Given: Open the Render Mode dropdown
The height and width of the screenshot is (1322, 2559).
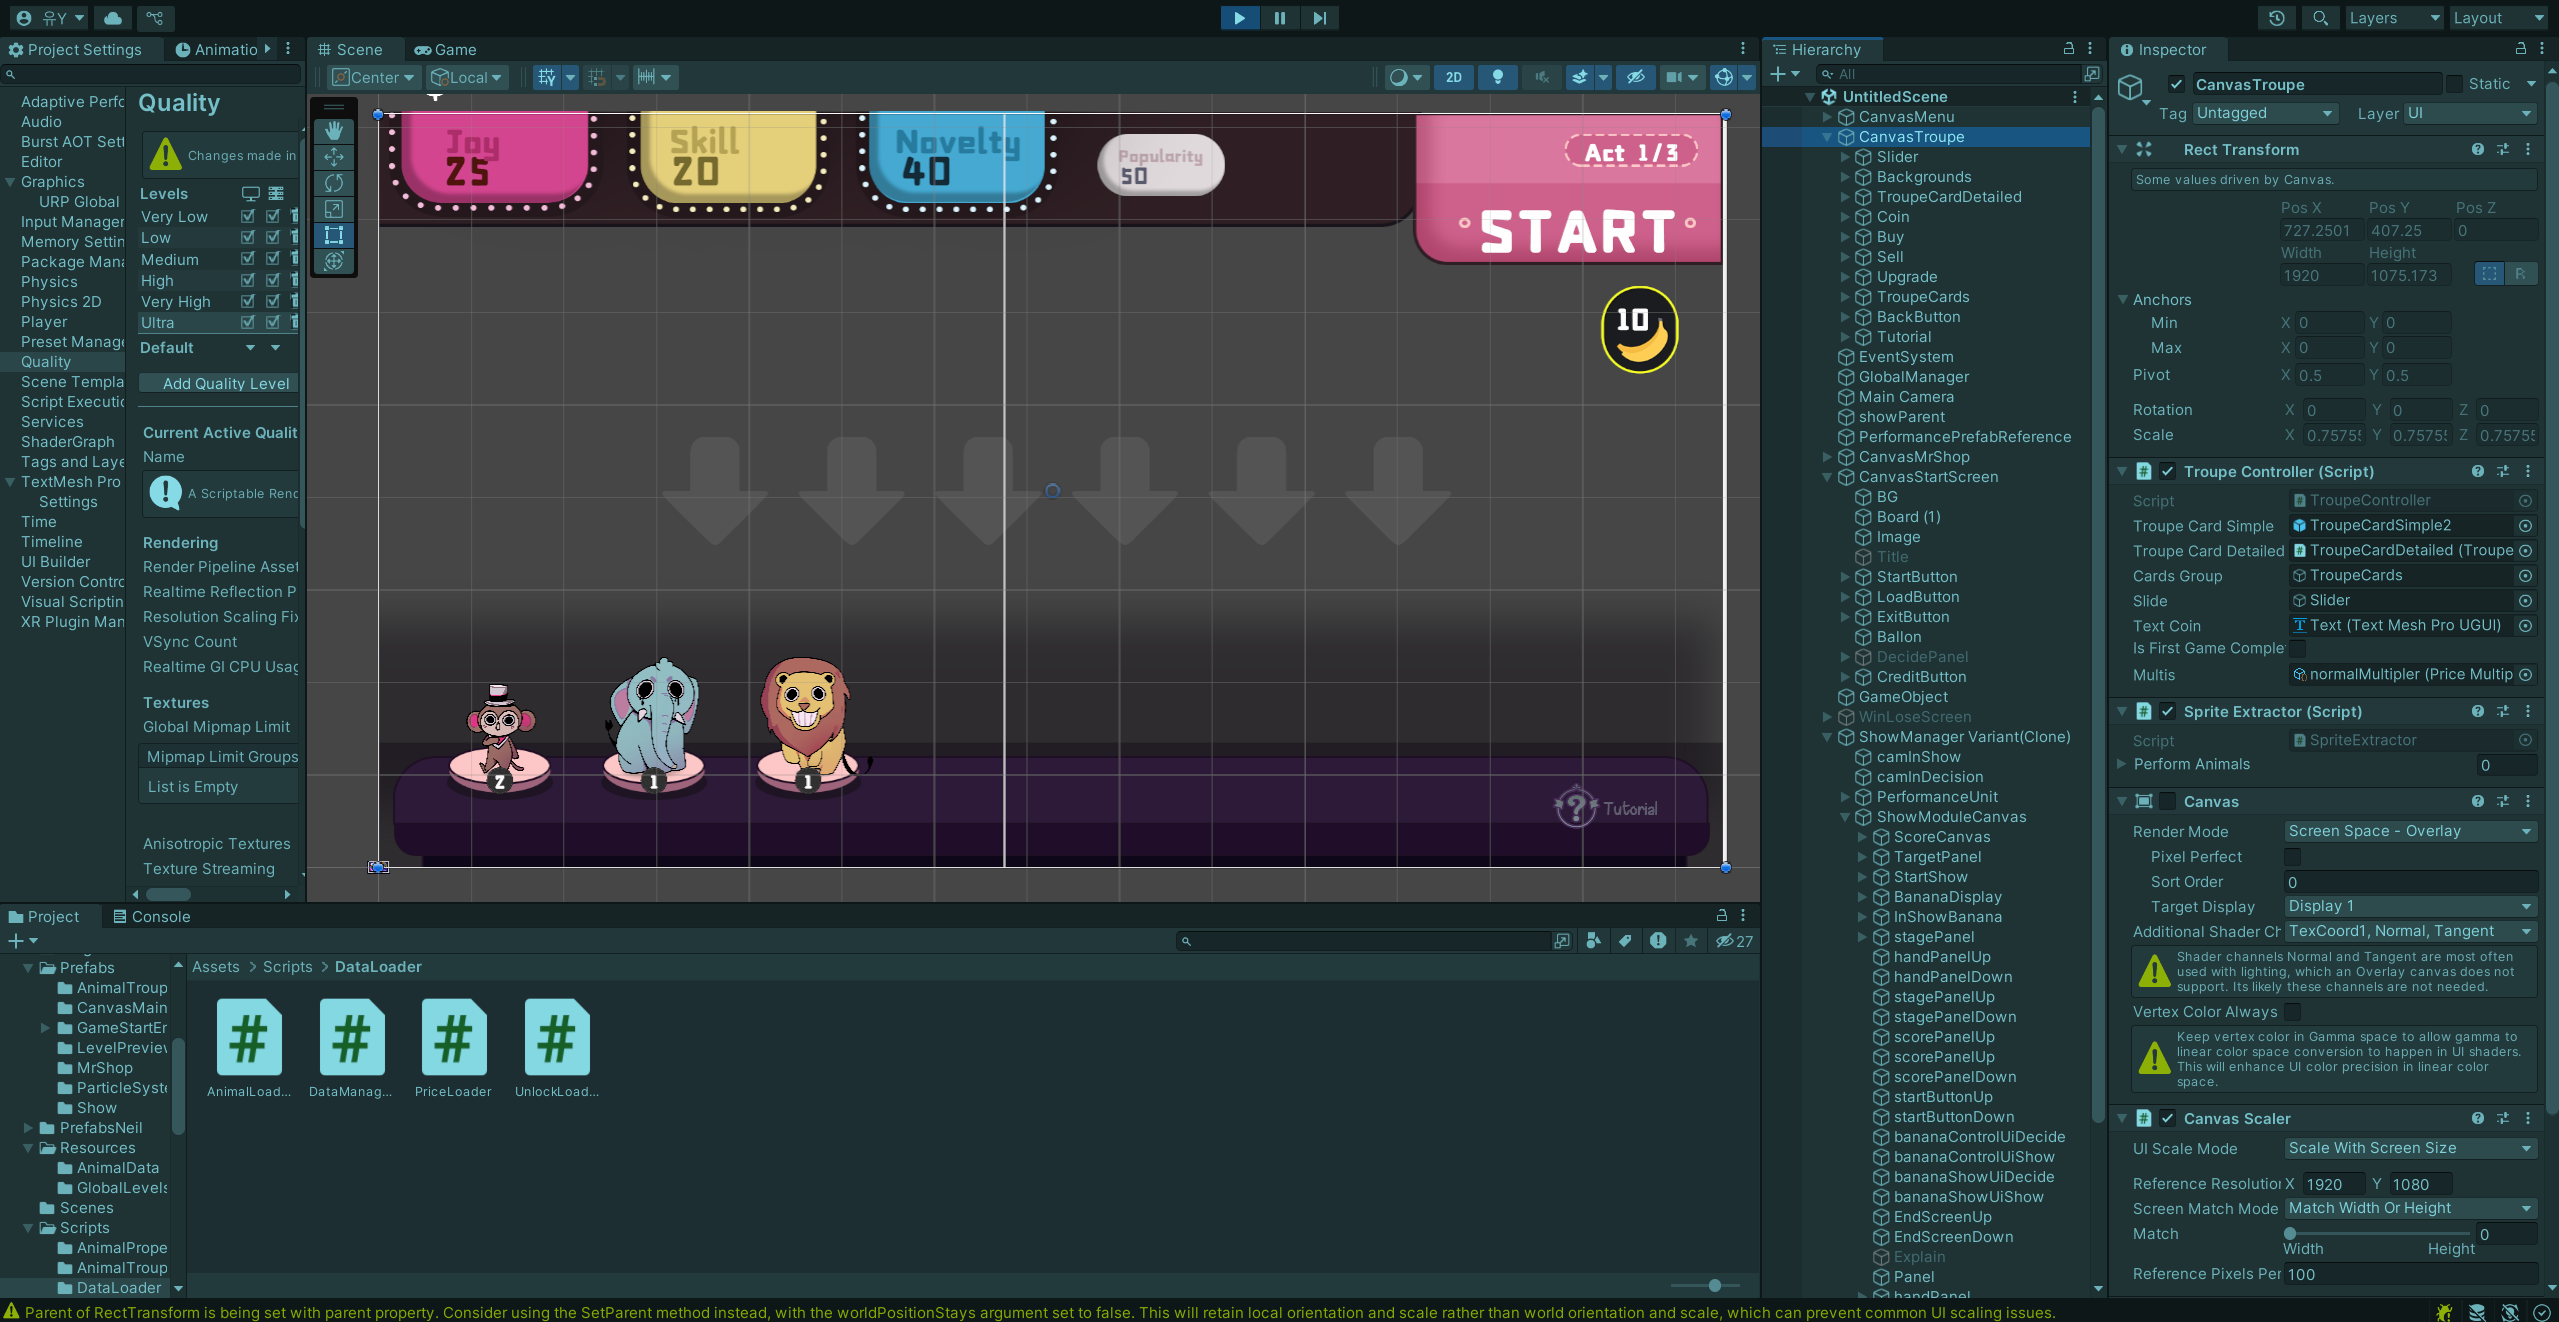Looking at the screenshot, I should click(2410, 831).
